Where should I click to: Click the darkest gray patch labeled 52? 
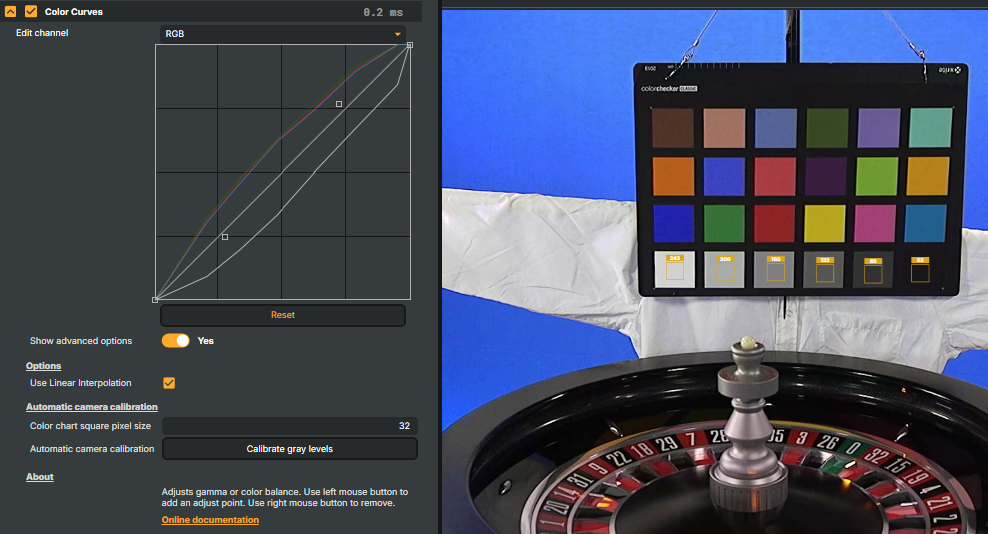920,270
